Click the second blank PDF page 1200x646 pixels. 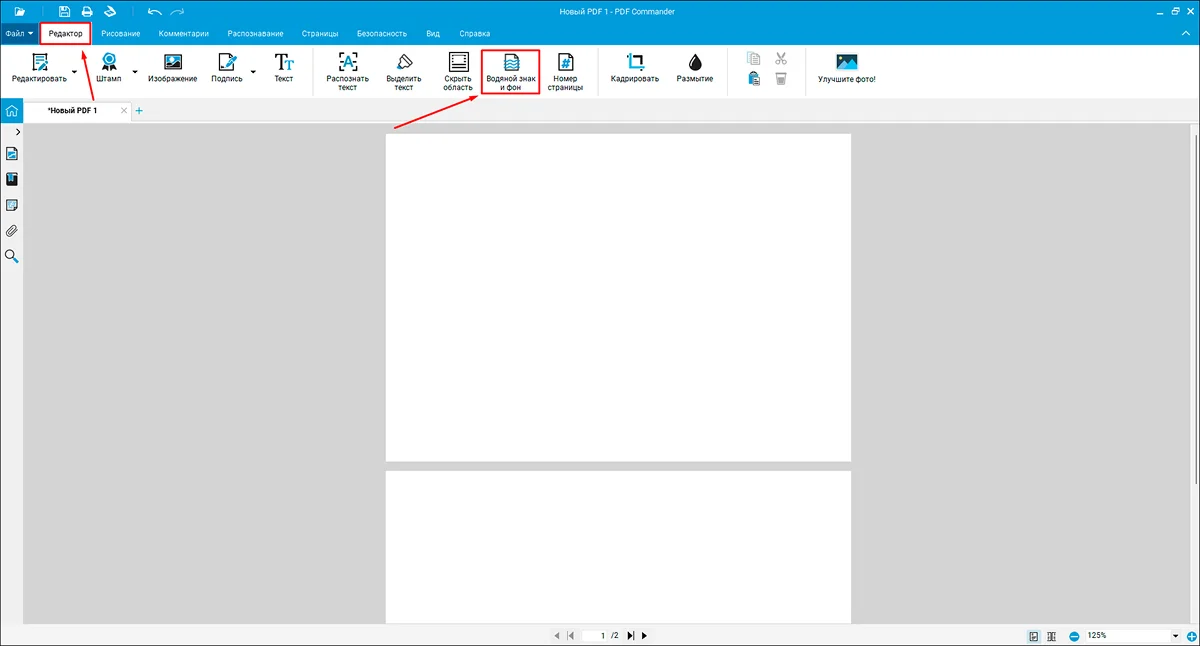pos(618,548)
